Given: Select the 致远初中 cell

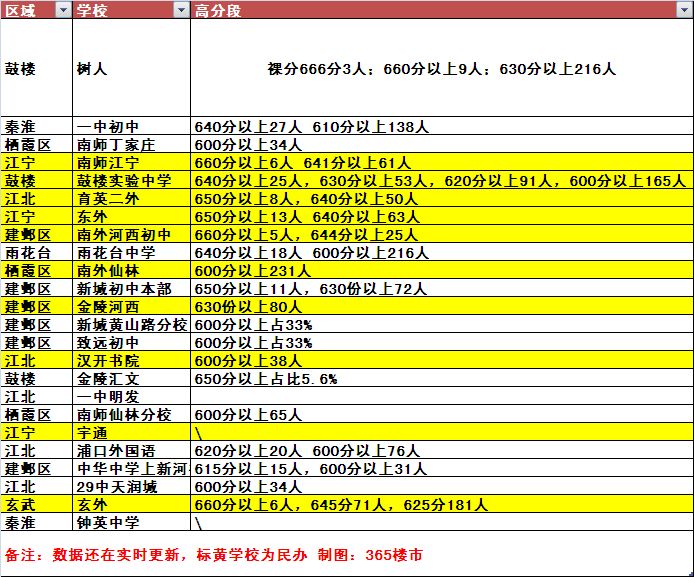Looking at the screenshot, I should [131, 342].
